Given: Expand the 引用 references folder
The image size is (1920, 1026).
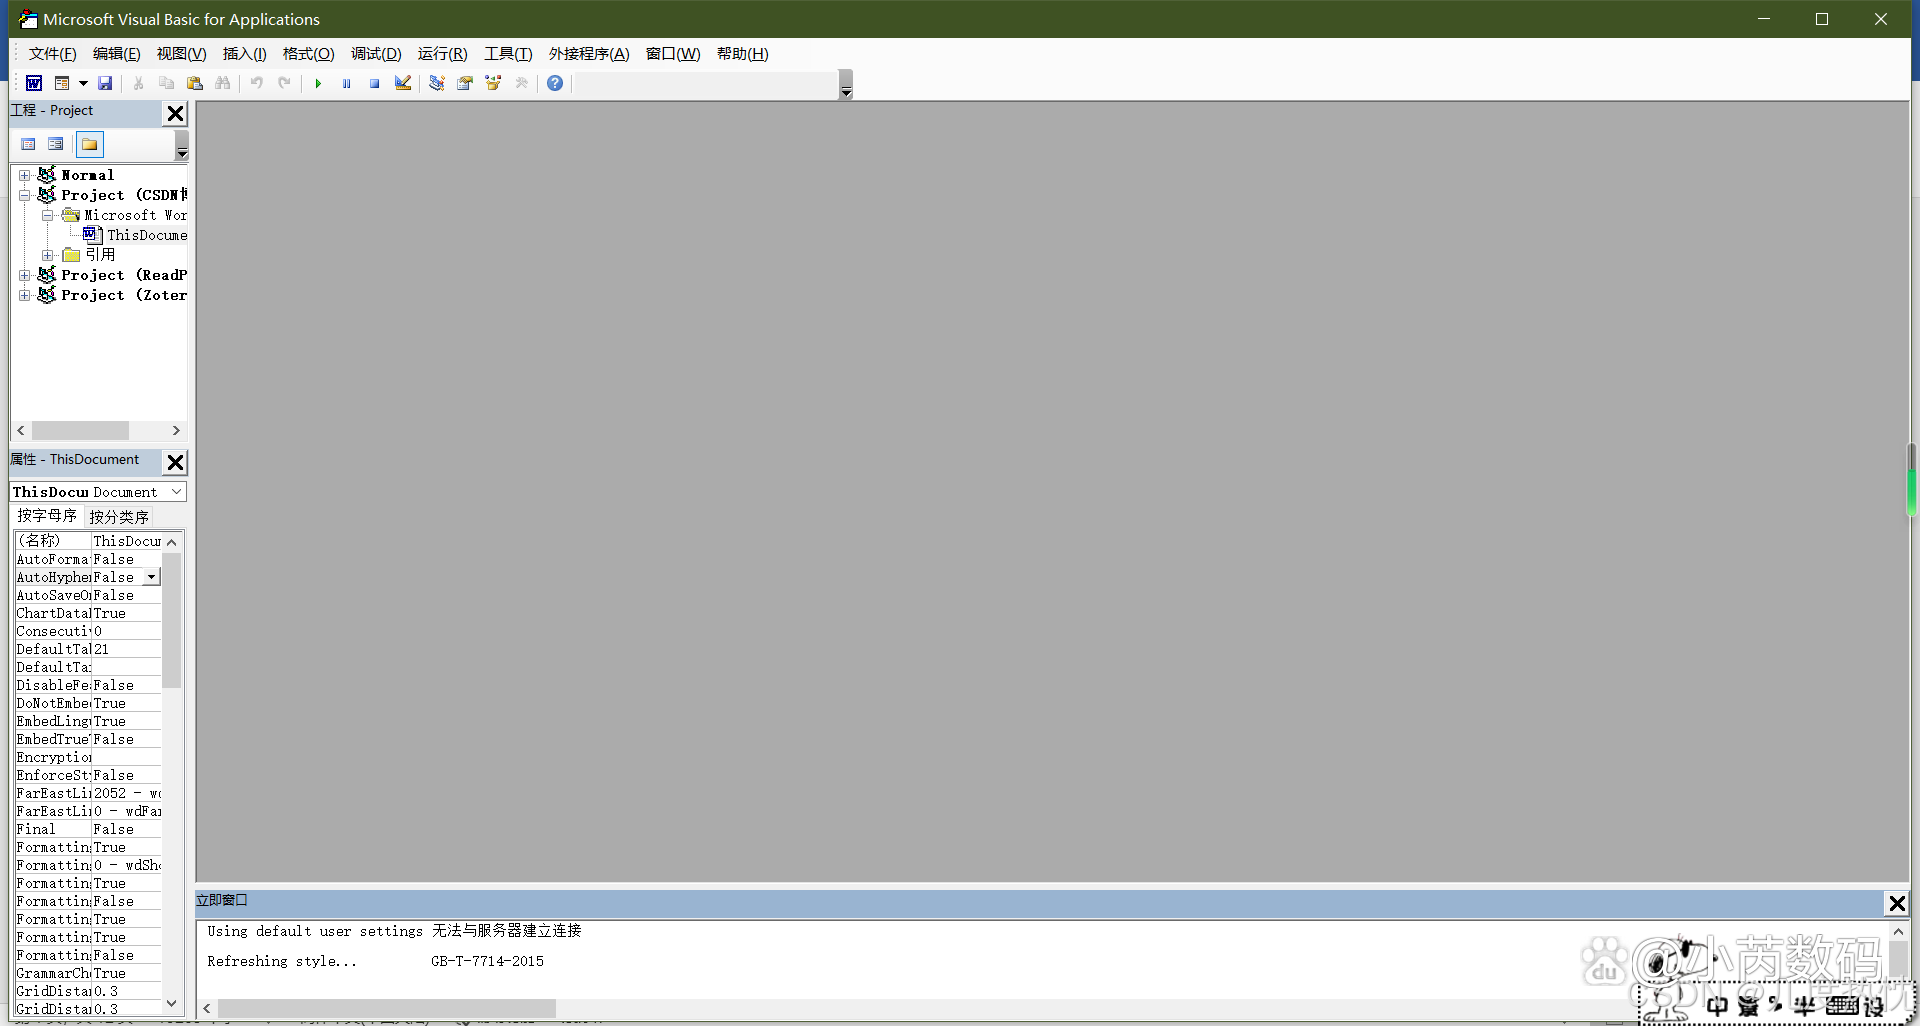Looking at the screenshot, I should [47, 255].
